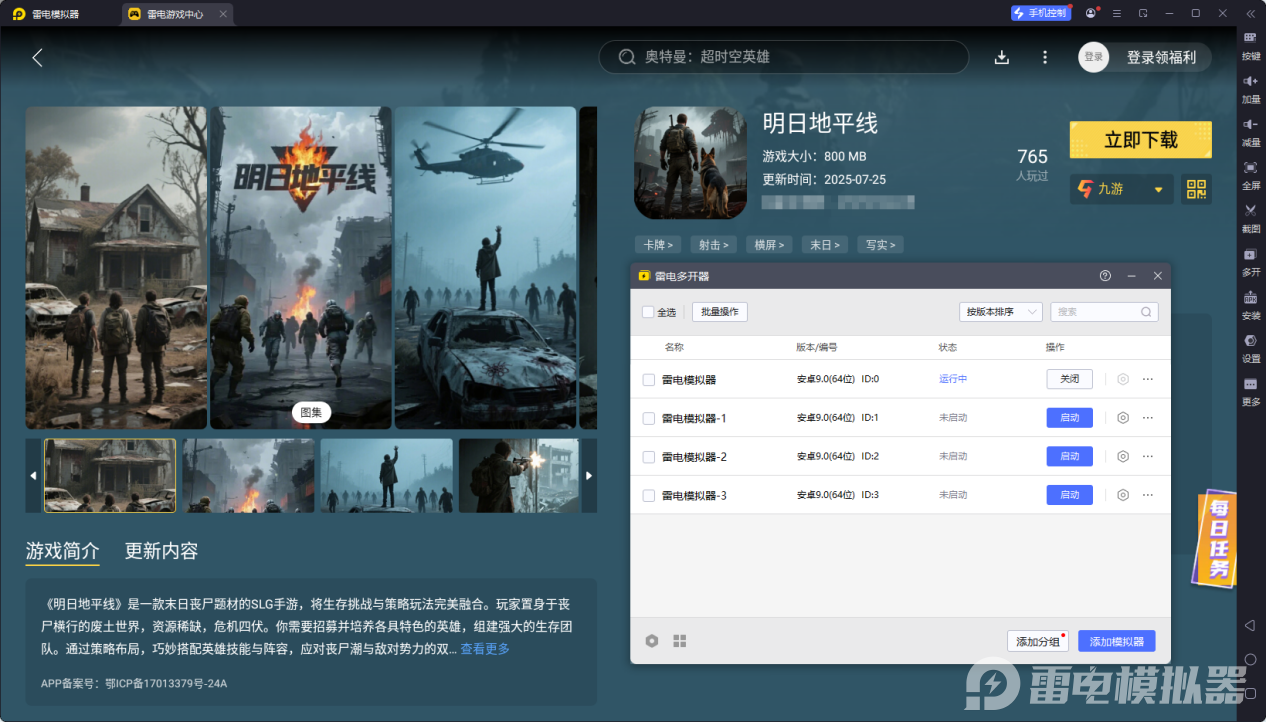Select the 更新内容 tab

click(x=161, y=551)
